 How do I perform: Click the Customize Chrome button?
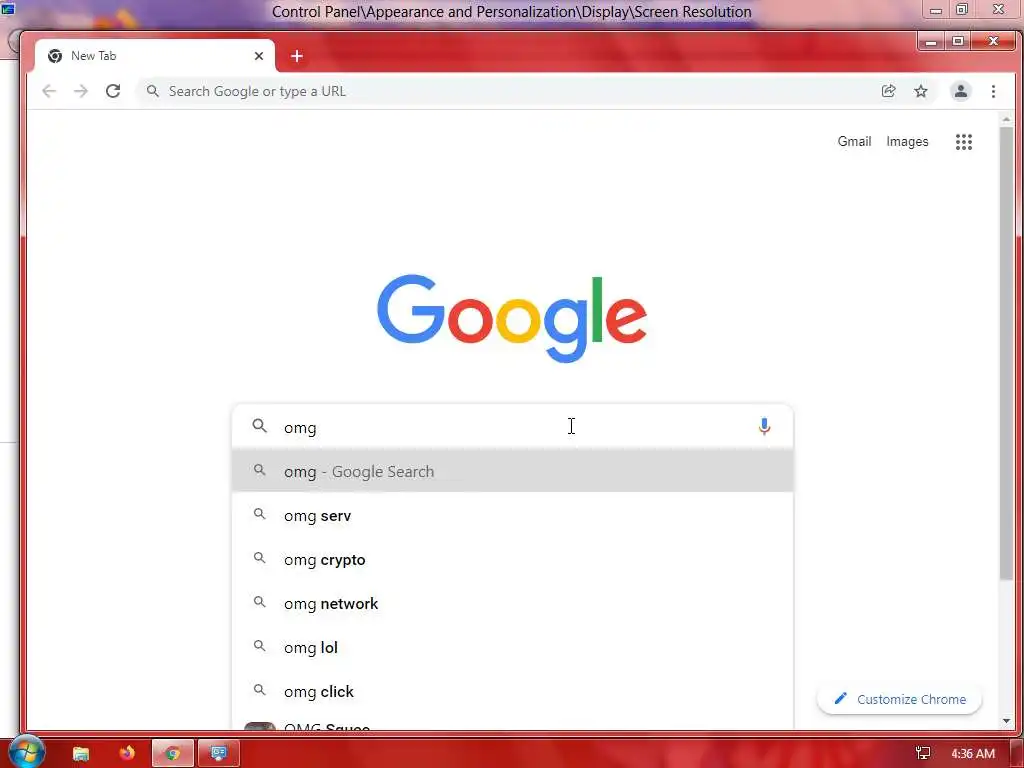tap(899, 699)
